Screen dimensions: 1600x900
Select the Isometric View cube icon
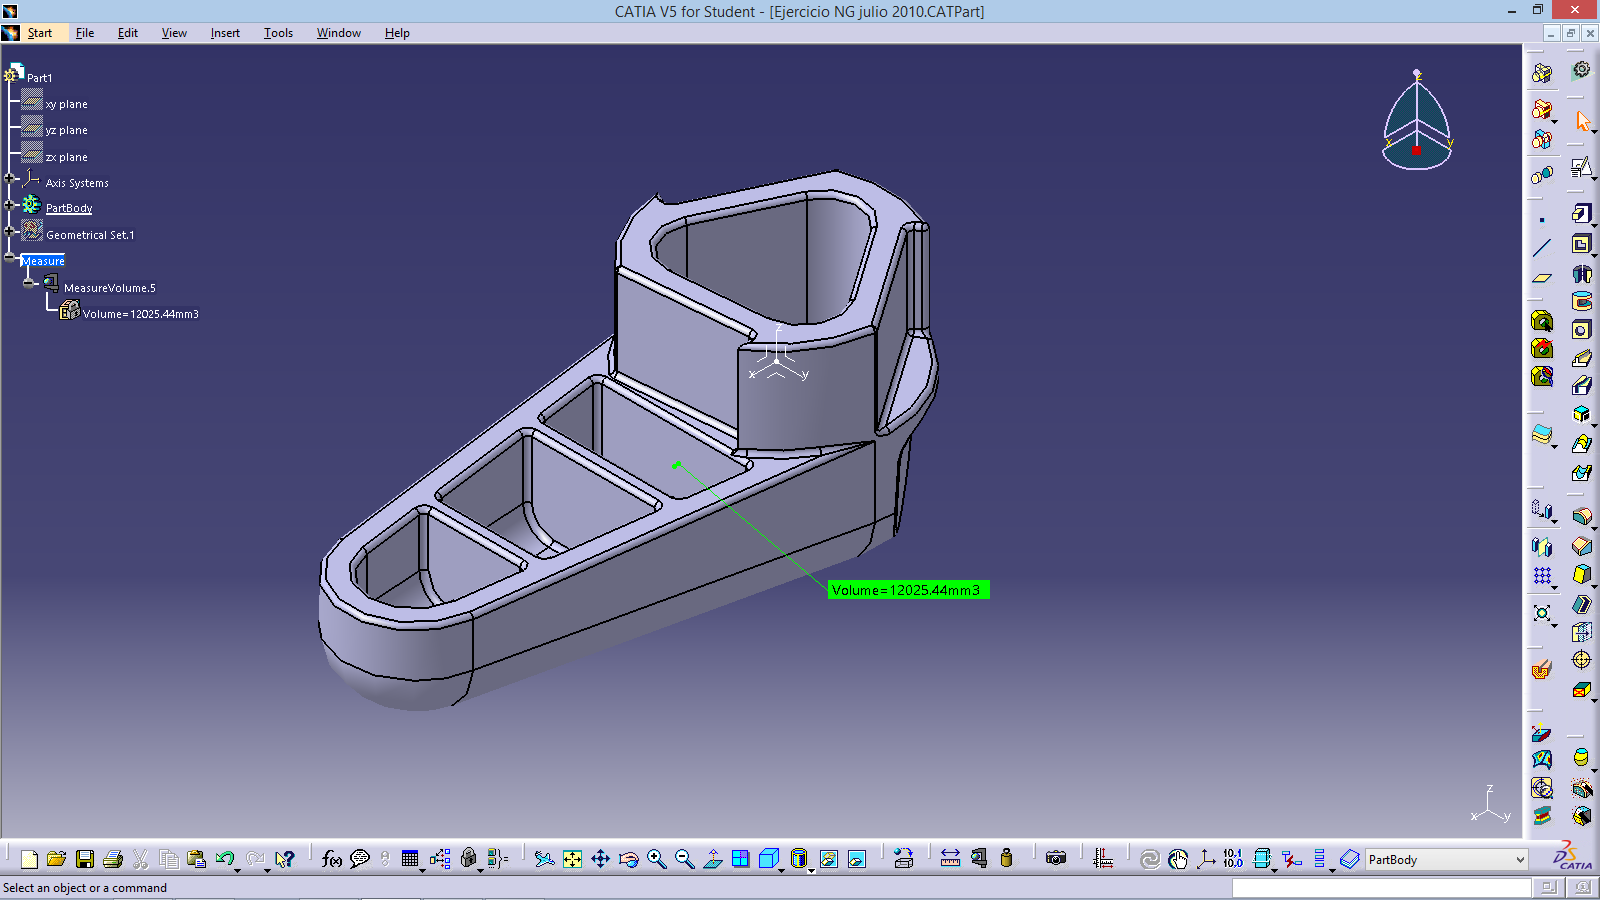[768, 859]
